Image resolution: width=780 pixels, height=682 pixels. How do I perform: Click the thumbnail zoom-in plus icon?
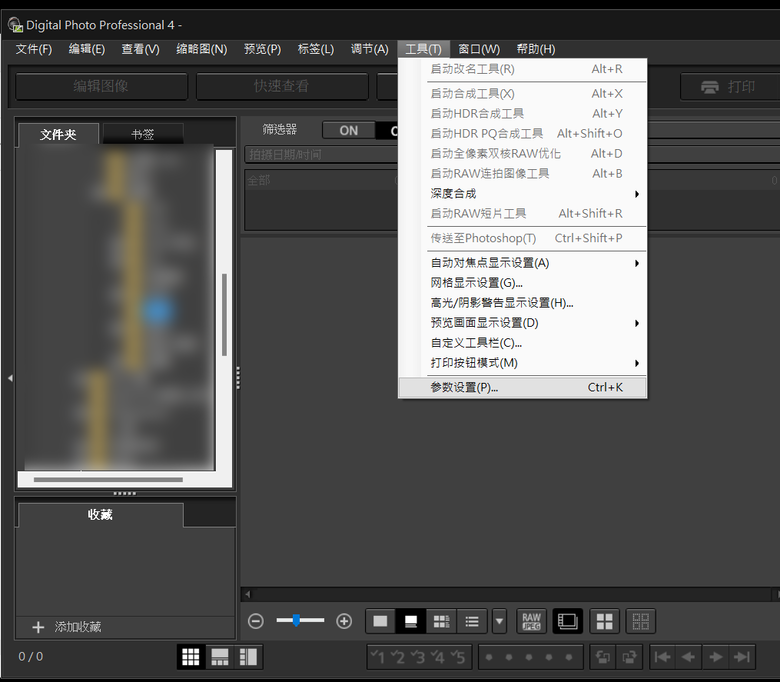coord(344,621)
